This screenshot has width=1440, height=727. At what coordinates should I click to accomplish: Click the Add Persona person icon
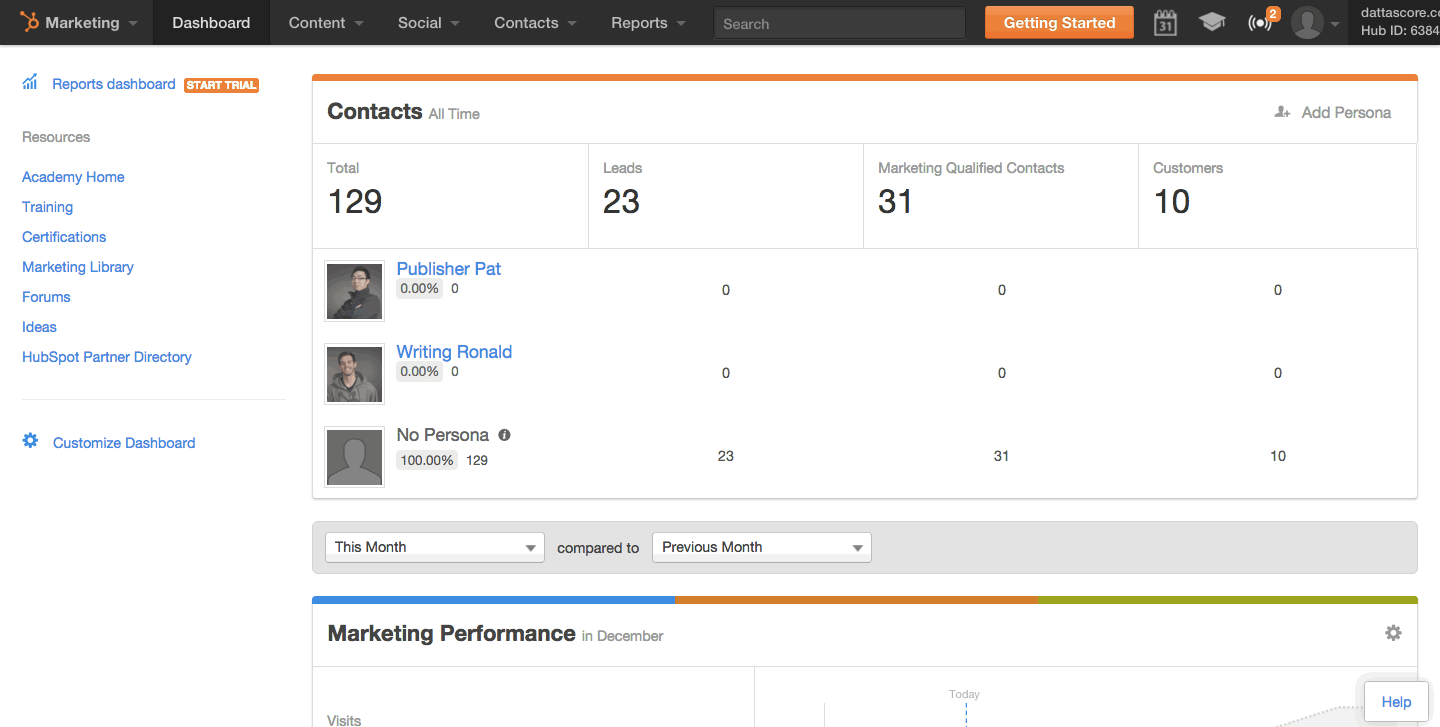point(1282,112)
